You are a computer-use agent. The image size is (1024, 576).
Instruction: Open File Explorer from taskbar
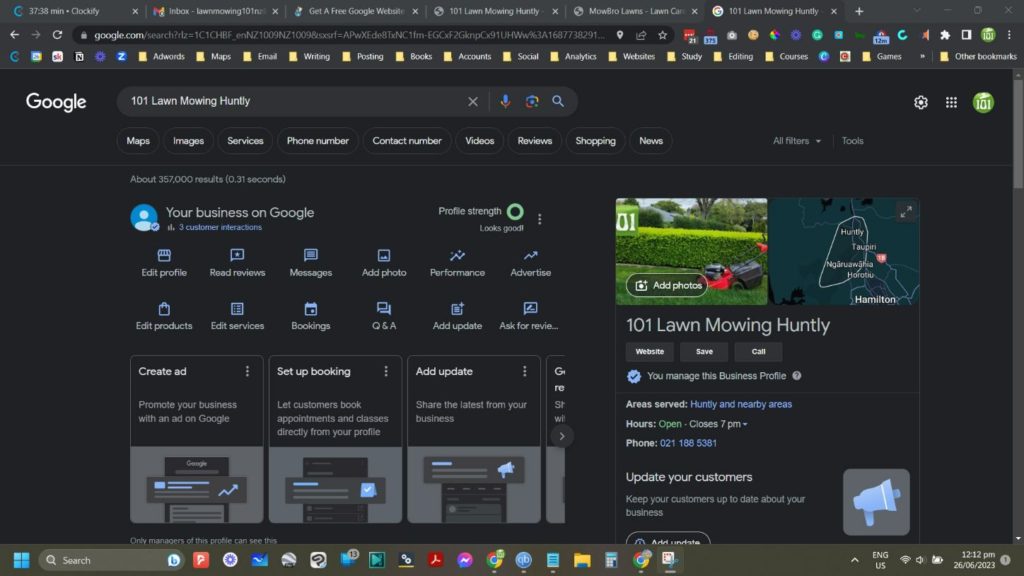coord(582,560)
